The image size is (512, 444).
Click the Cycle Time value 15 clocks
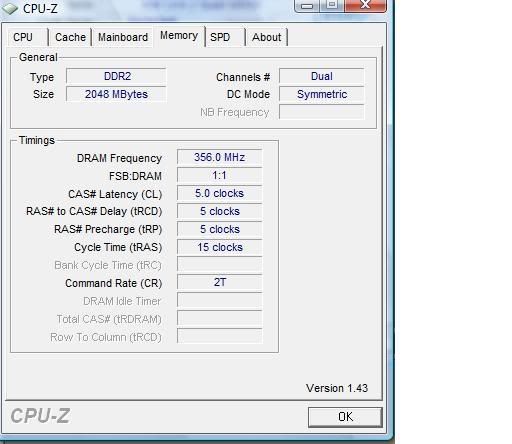pyautogui.click(x=219, y=247)
